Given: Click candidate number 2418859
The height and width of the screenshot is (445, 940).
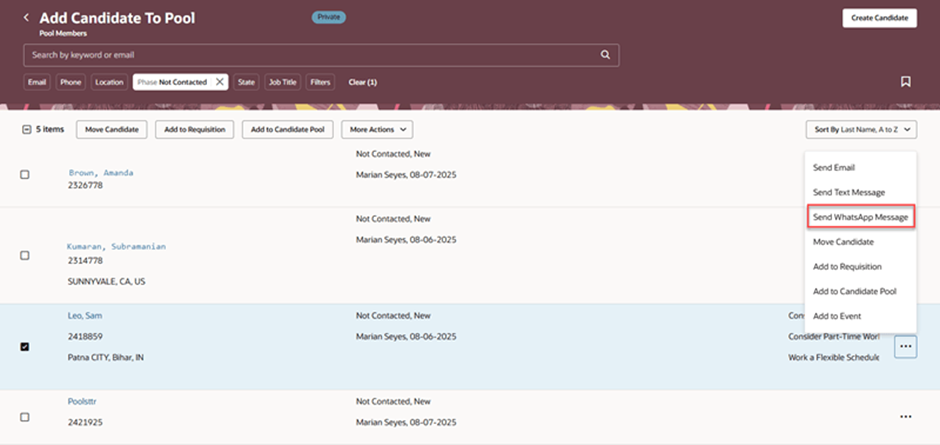Looking at the screenshot, I should point(85,336).
